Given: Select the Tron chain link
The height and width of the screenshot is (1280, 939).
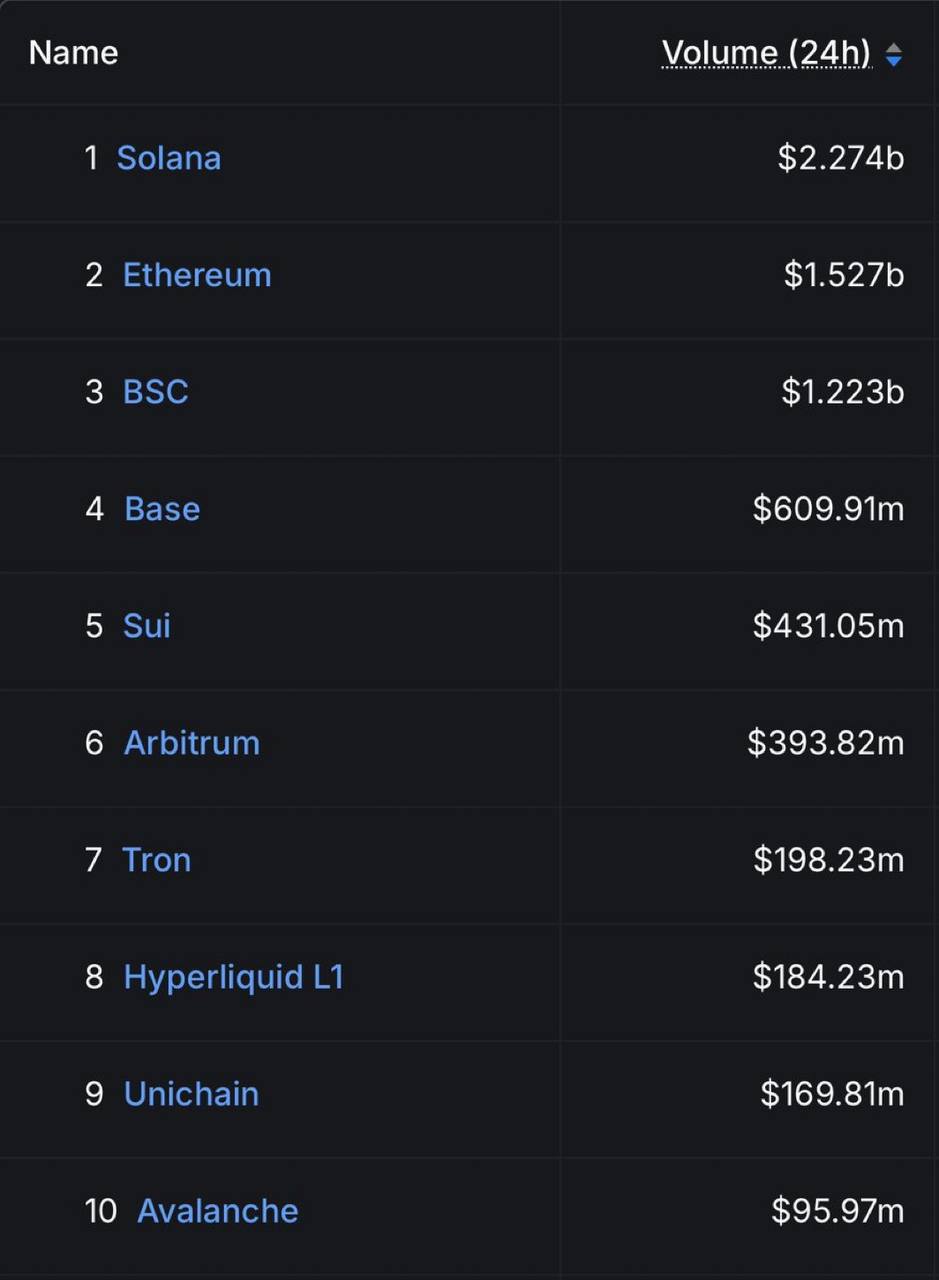Looking at the screenshot, I should [156, 860].
